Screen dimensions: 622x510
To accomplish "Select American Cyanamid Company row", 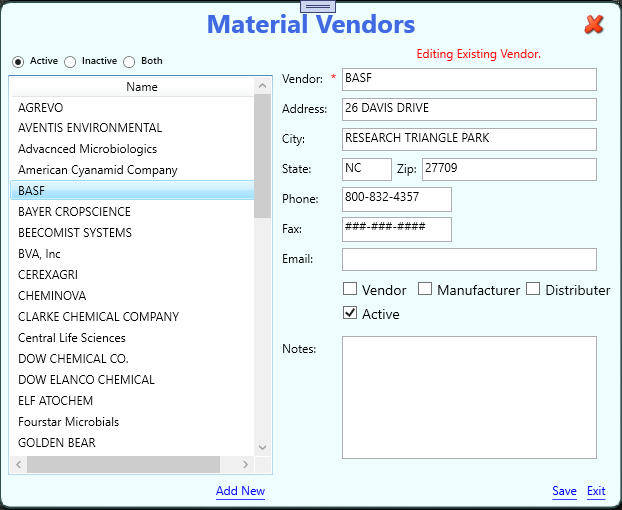I will (132, 170).
